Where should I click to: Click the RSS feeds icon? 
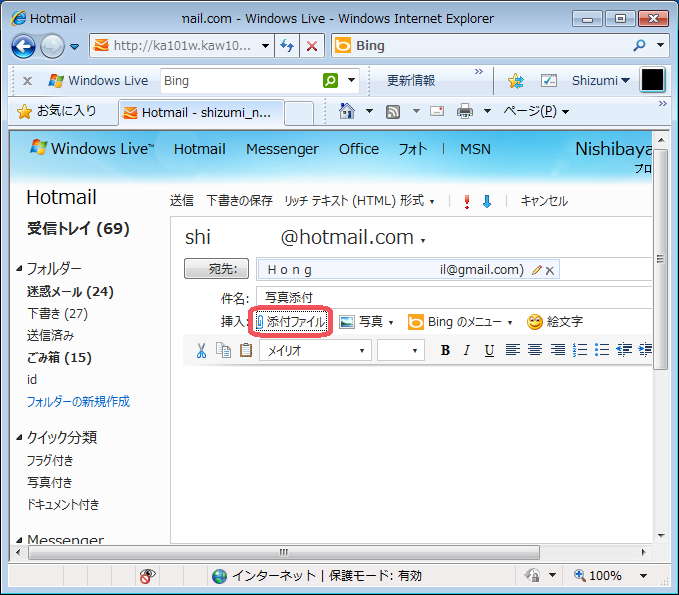393,112
